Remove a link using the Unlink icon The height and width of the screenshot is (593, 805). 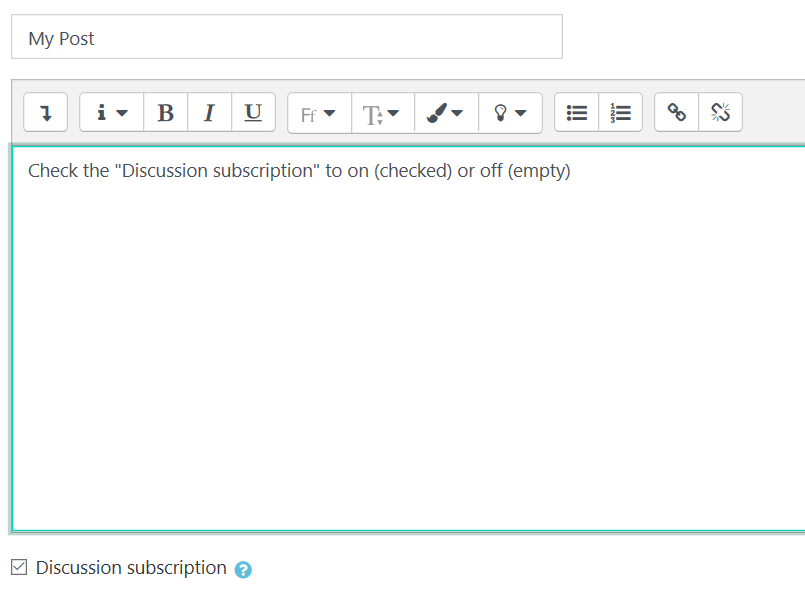719,112
